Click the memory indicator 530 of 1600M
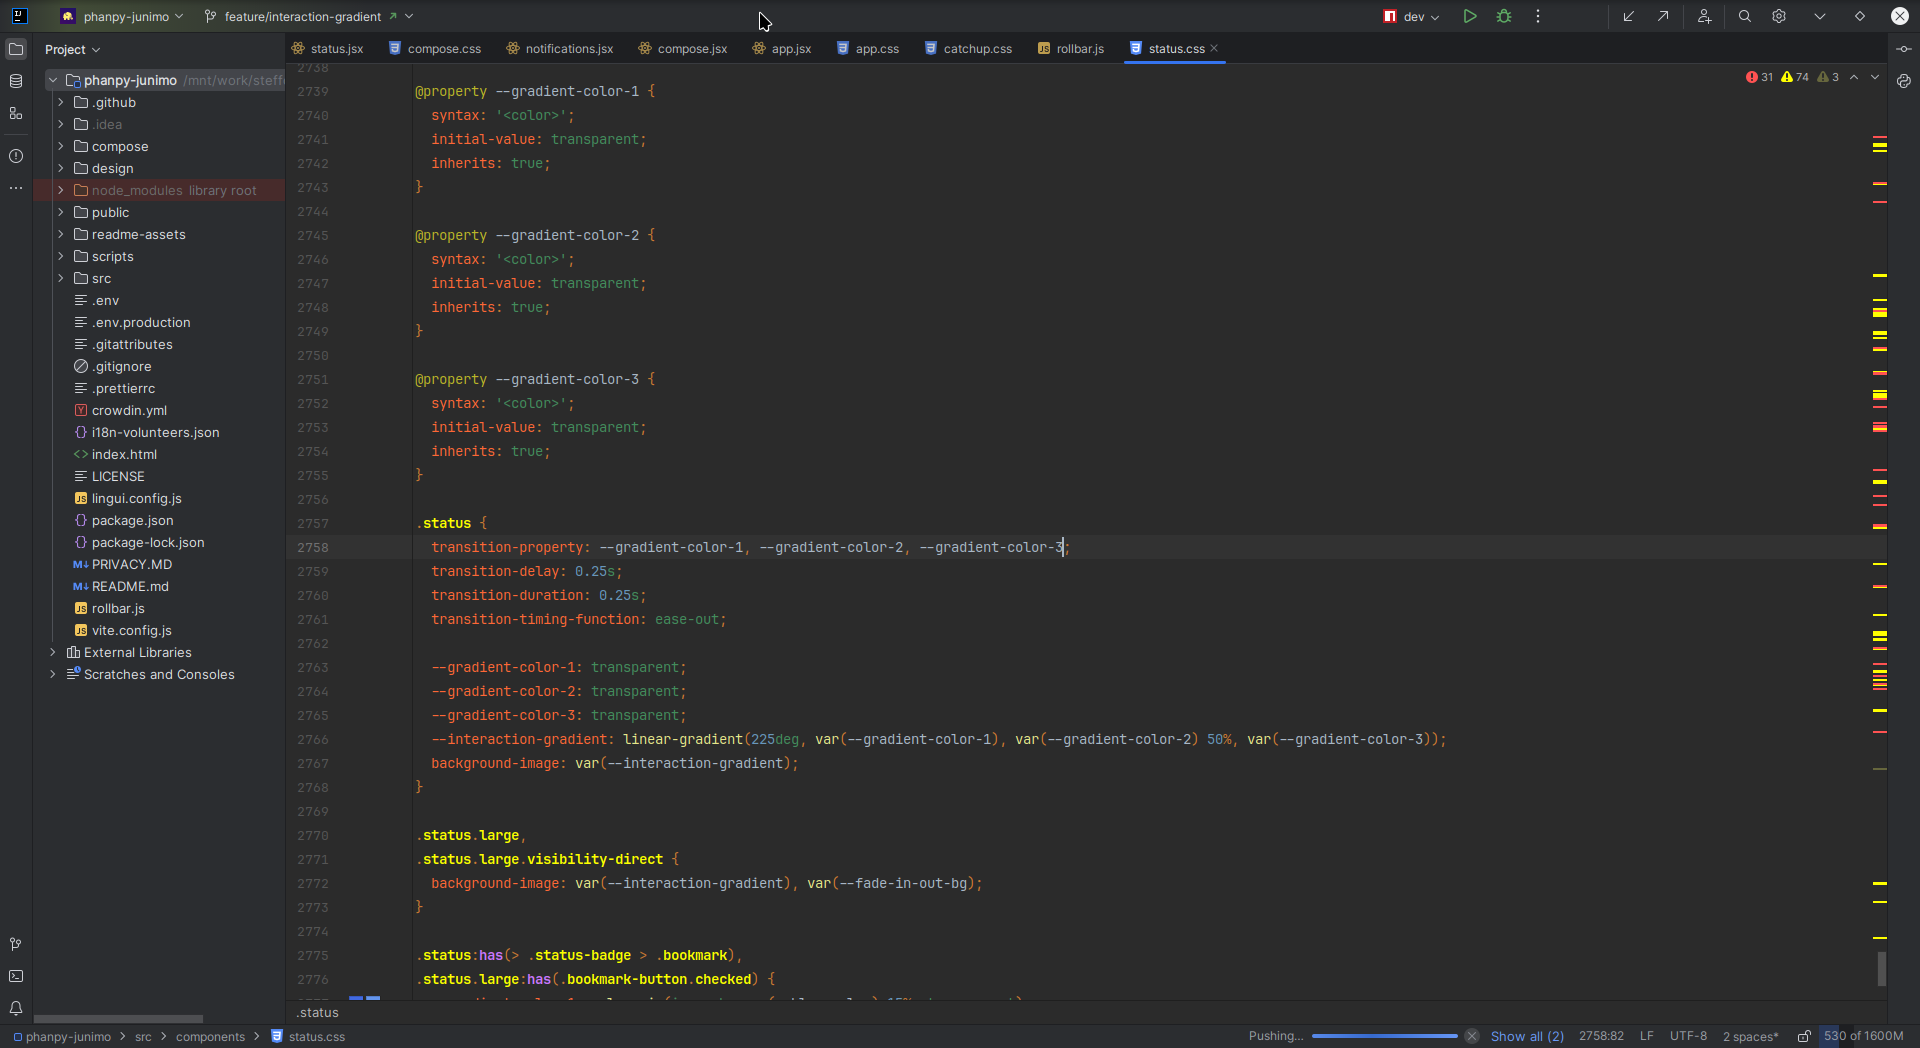The width and height of the screenshot is (1920, 1048). pos(1863,1036)
